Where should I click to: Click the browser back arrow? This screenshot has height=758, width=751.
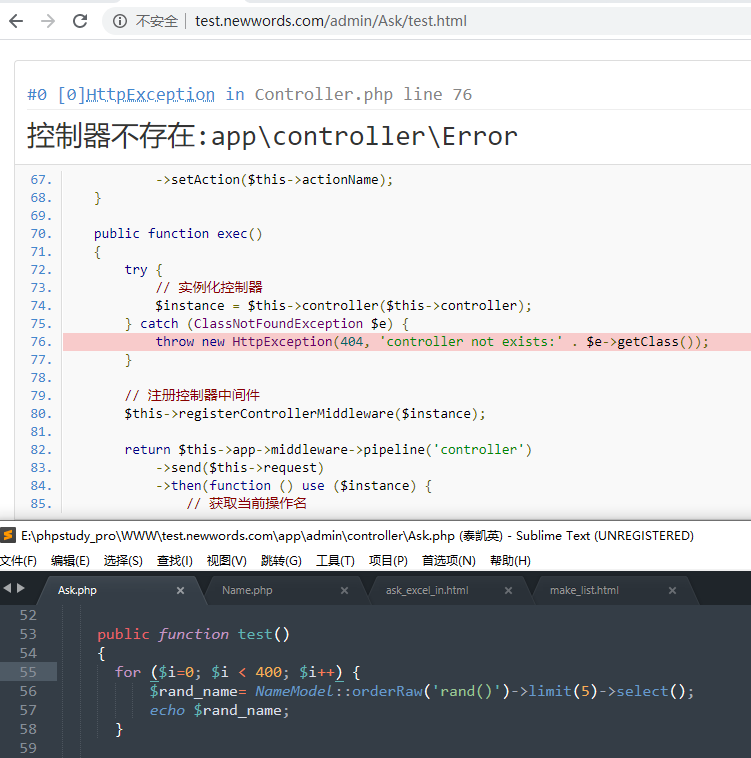tap(16, 21)
